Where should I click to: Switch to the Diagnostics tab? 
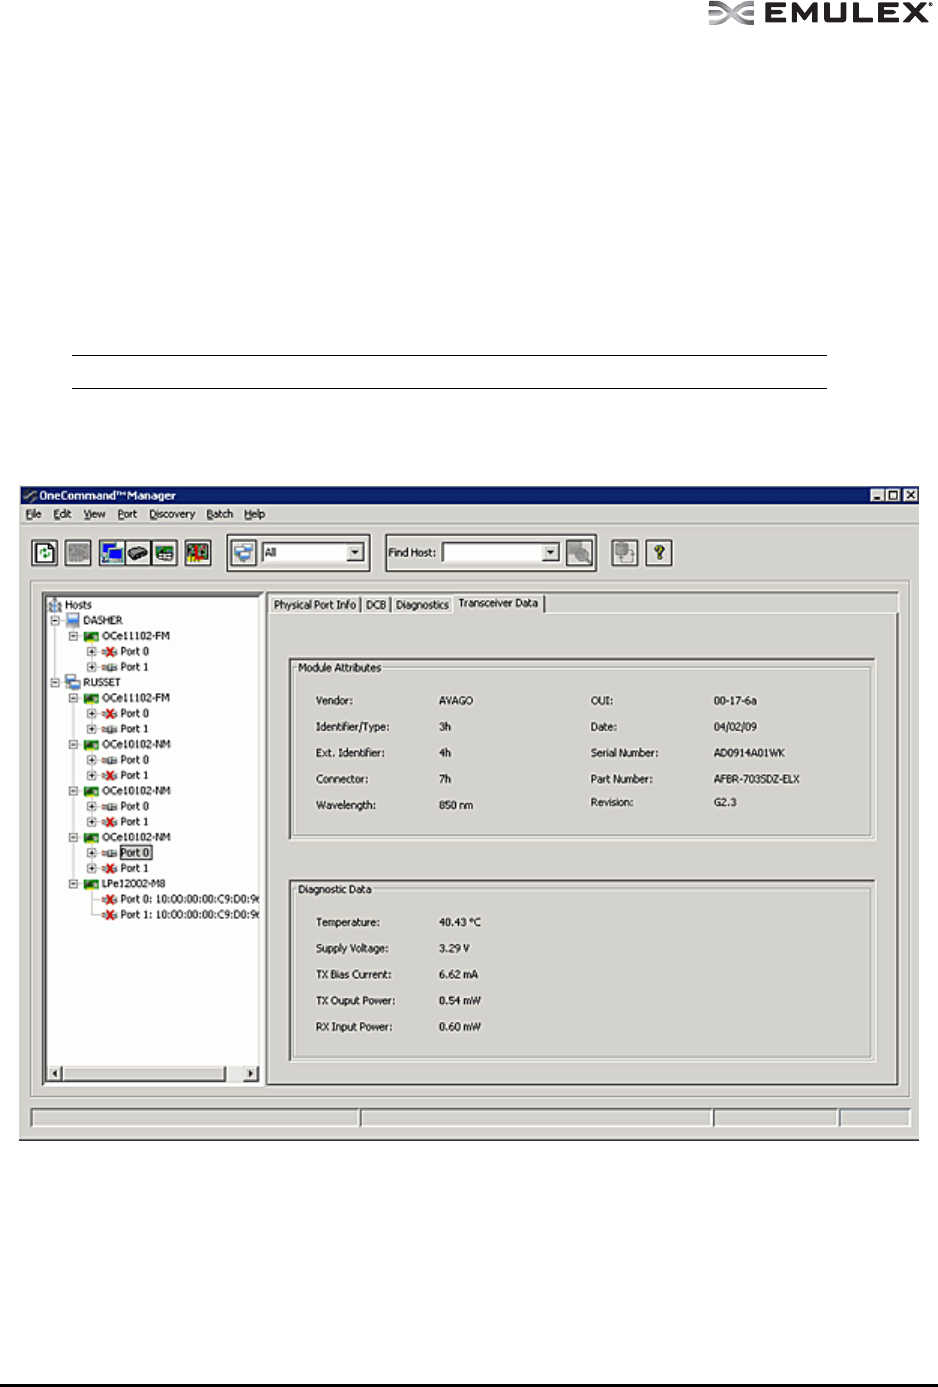click(x=422, y=605)
